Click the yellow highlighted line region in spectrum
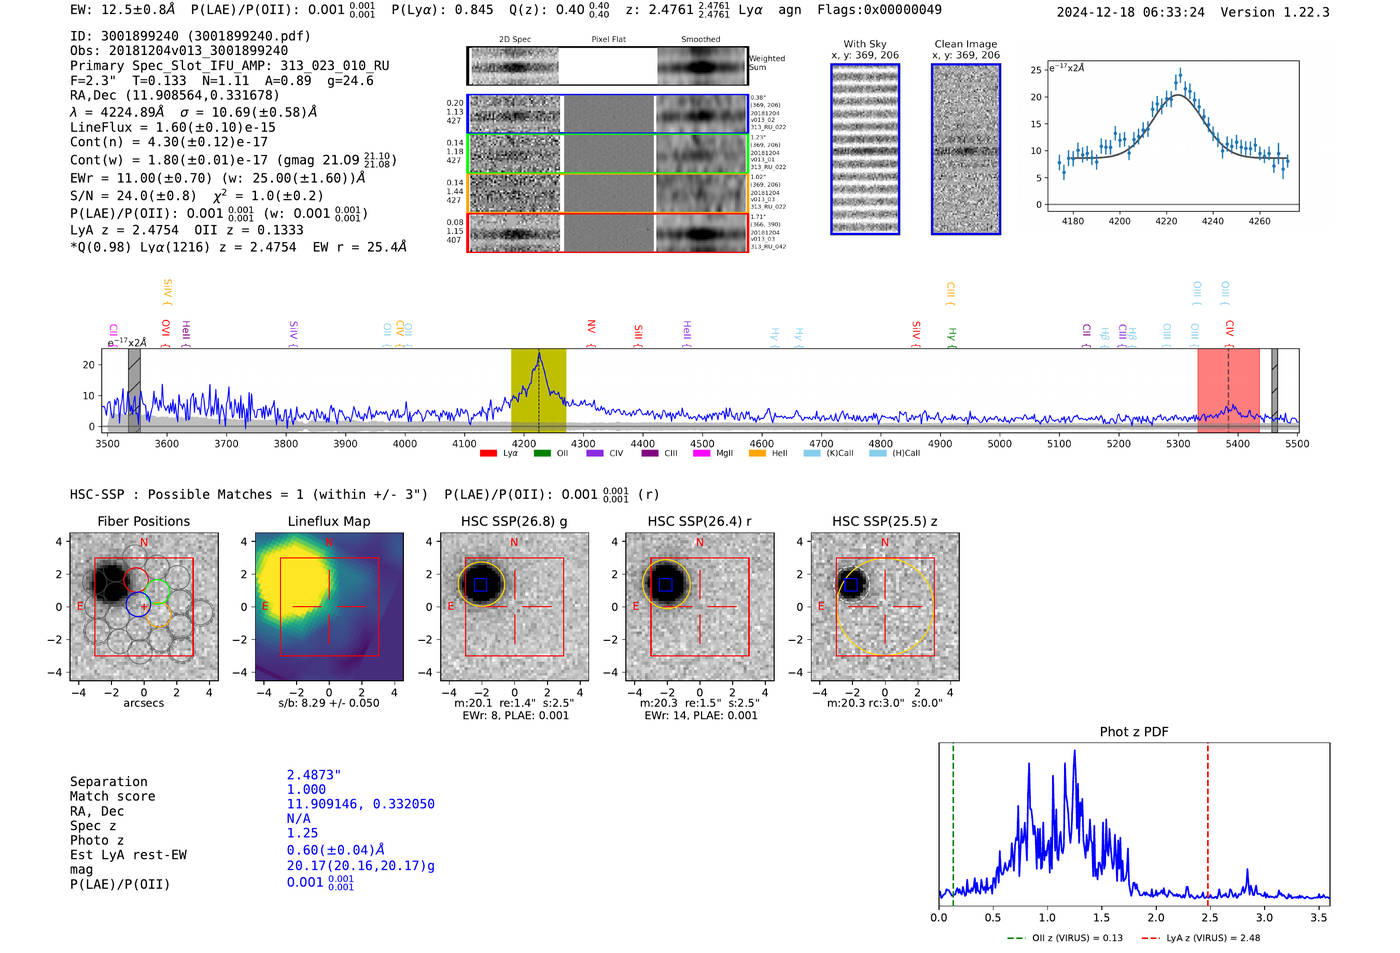The width and height of the screenshot is (1400, 953). 538,390
